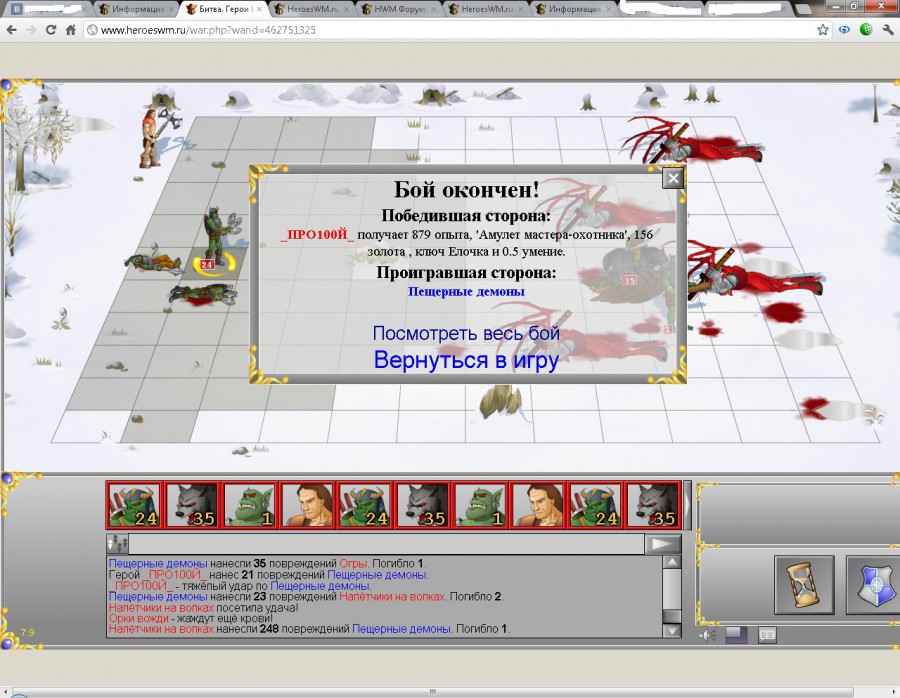The width and height of the screenshot is (900, 698).
Task: Click the blue eye extension icon
Action: point(844,30)
